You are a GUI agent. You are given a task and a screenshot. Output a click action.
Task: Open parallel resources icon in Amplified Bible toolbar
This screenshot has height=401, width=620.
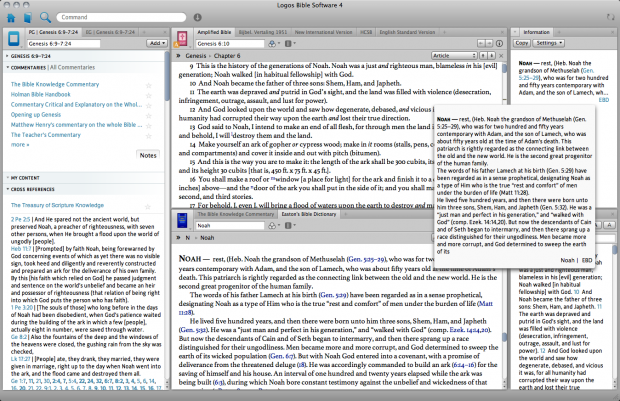point(290,44)
